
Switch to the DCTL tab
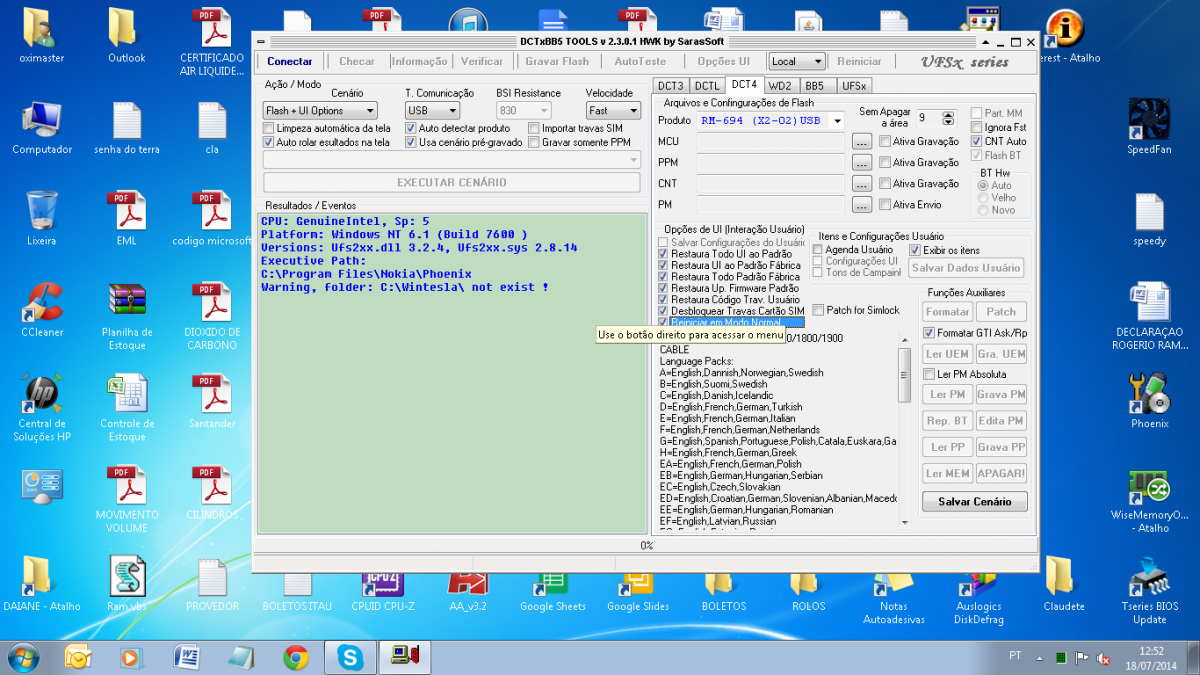click(707, 86)
